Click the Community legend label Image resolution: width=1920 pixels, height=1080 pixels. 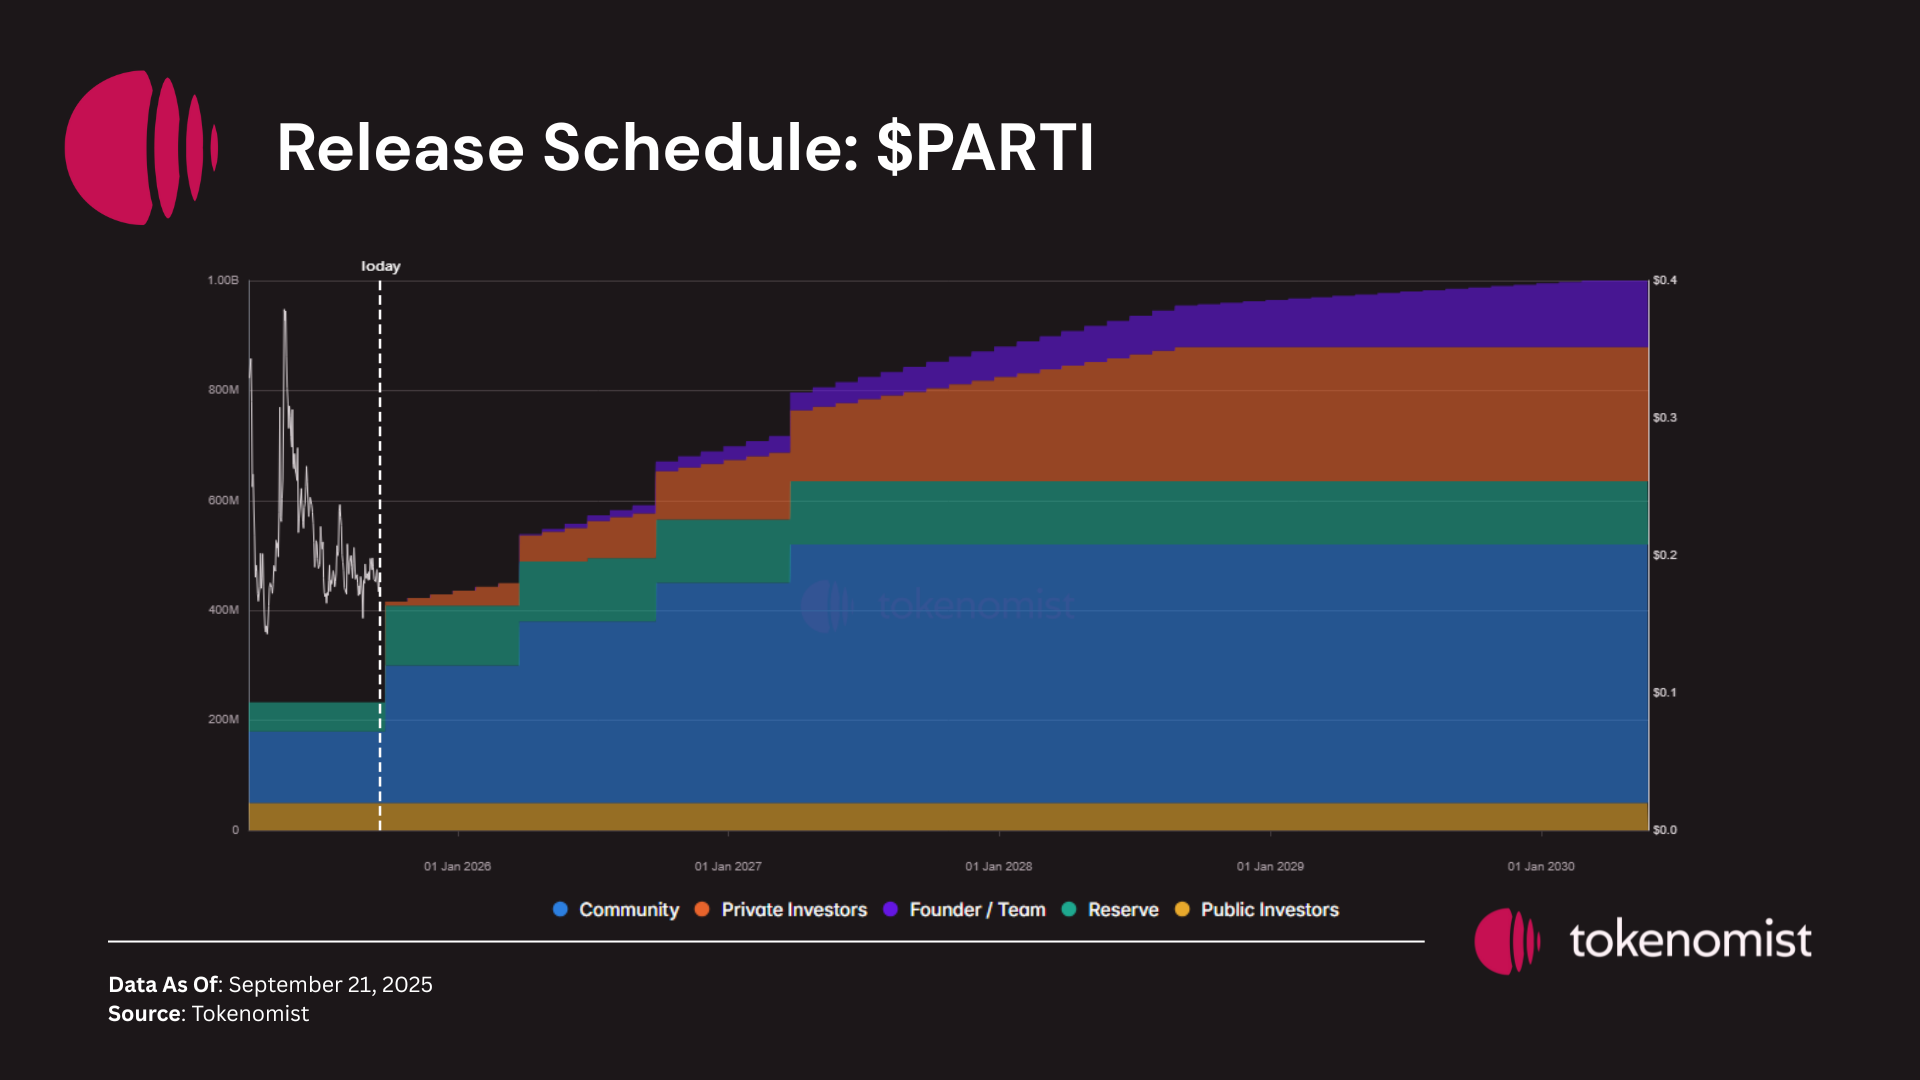pos(629,910)
